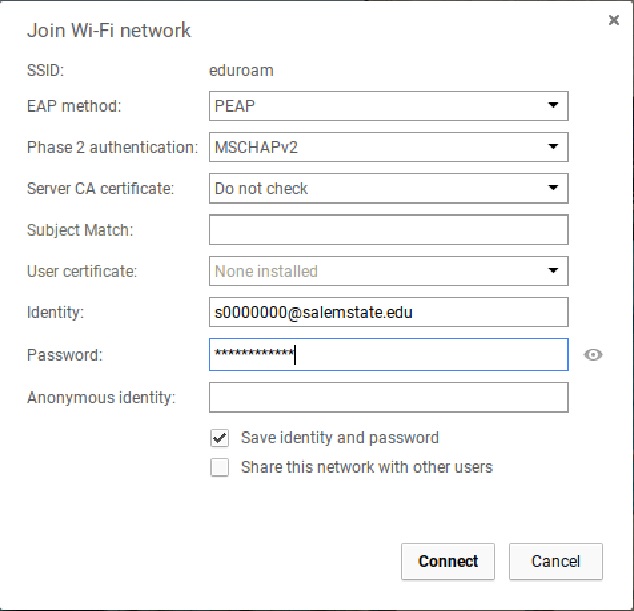Click the PEAP selected value

[235, 106]
